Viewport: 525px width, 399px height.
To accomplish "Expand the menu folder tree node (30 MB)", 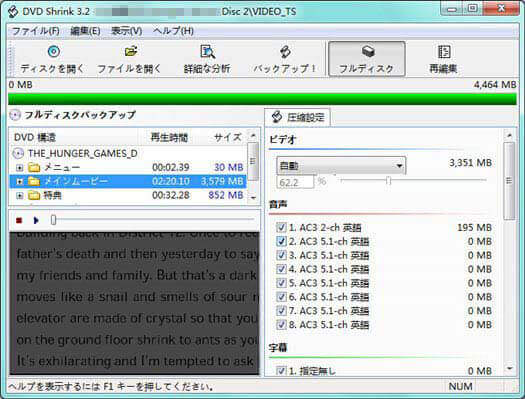I will (x=20, y=167).
